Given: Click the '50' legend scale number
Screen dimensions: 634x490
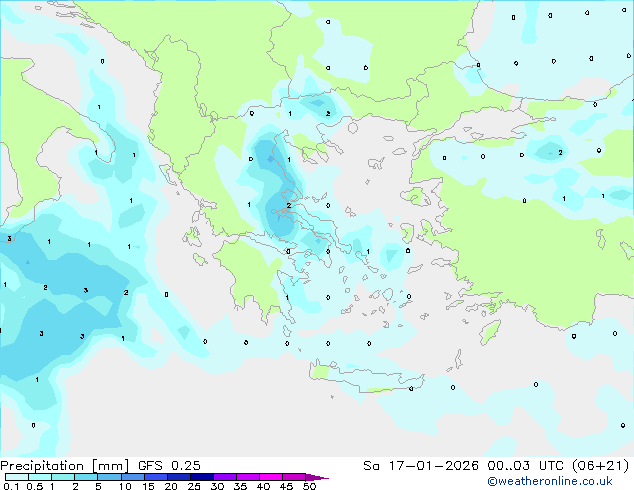Looking at the screenshot, I should click(x=309, y=486).
